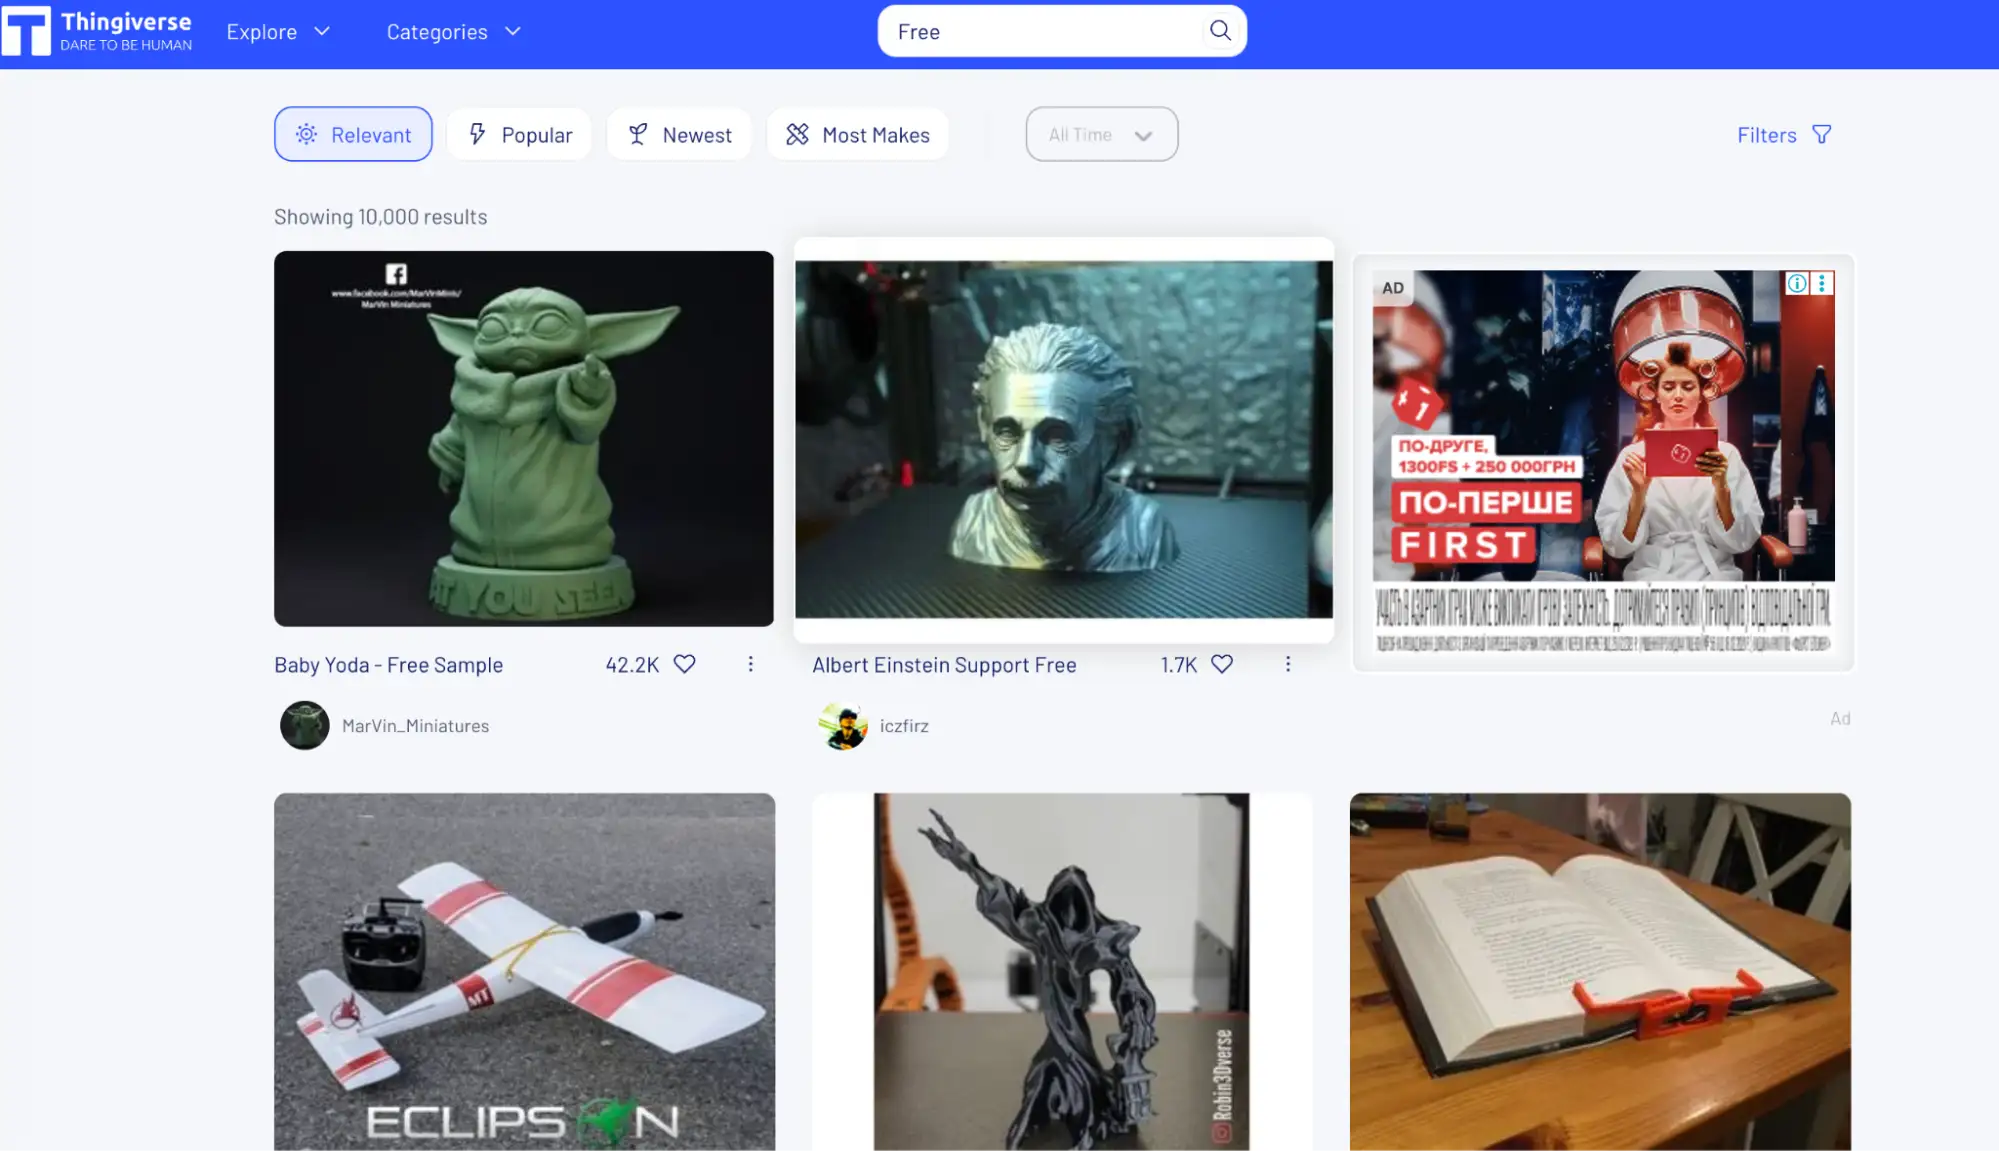The width and height of the screenshot is (1999, 1151).
Task: Open the Eclipson RC airplane thumbnail
Action: coord(524,972)
